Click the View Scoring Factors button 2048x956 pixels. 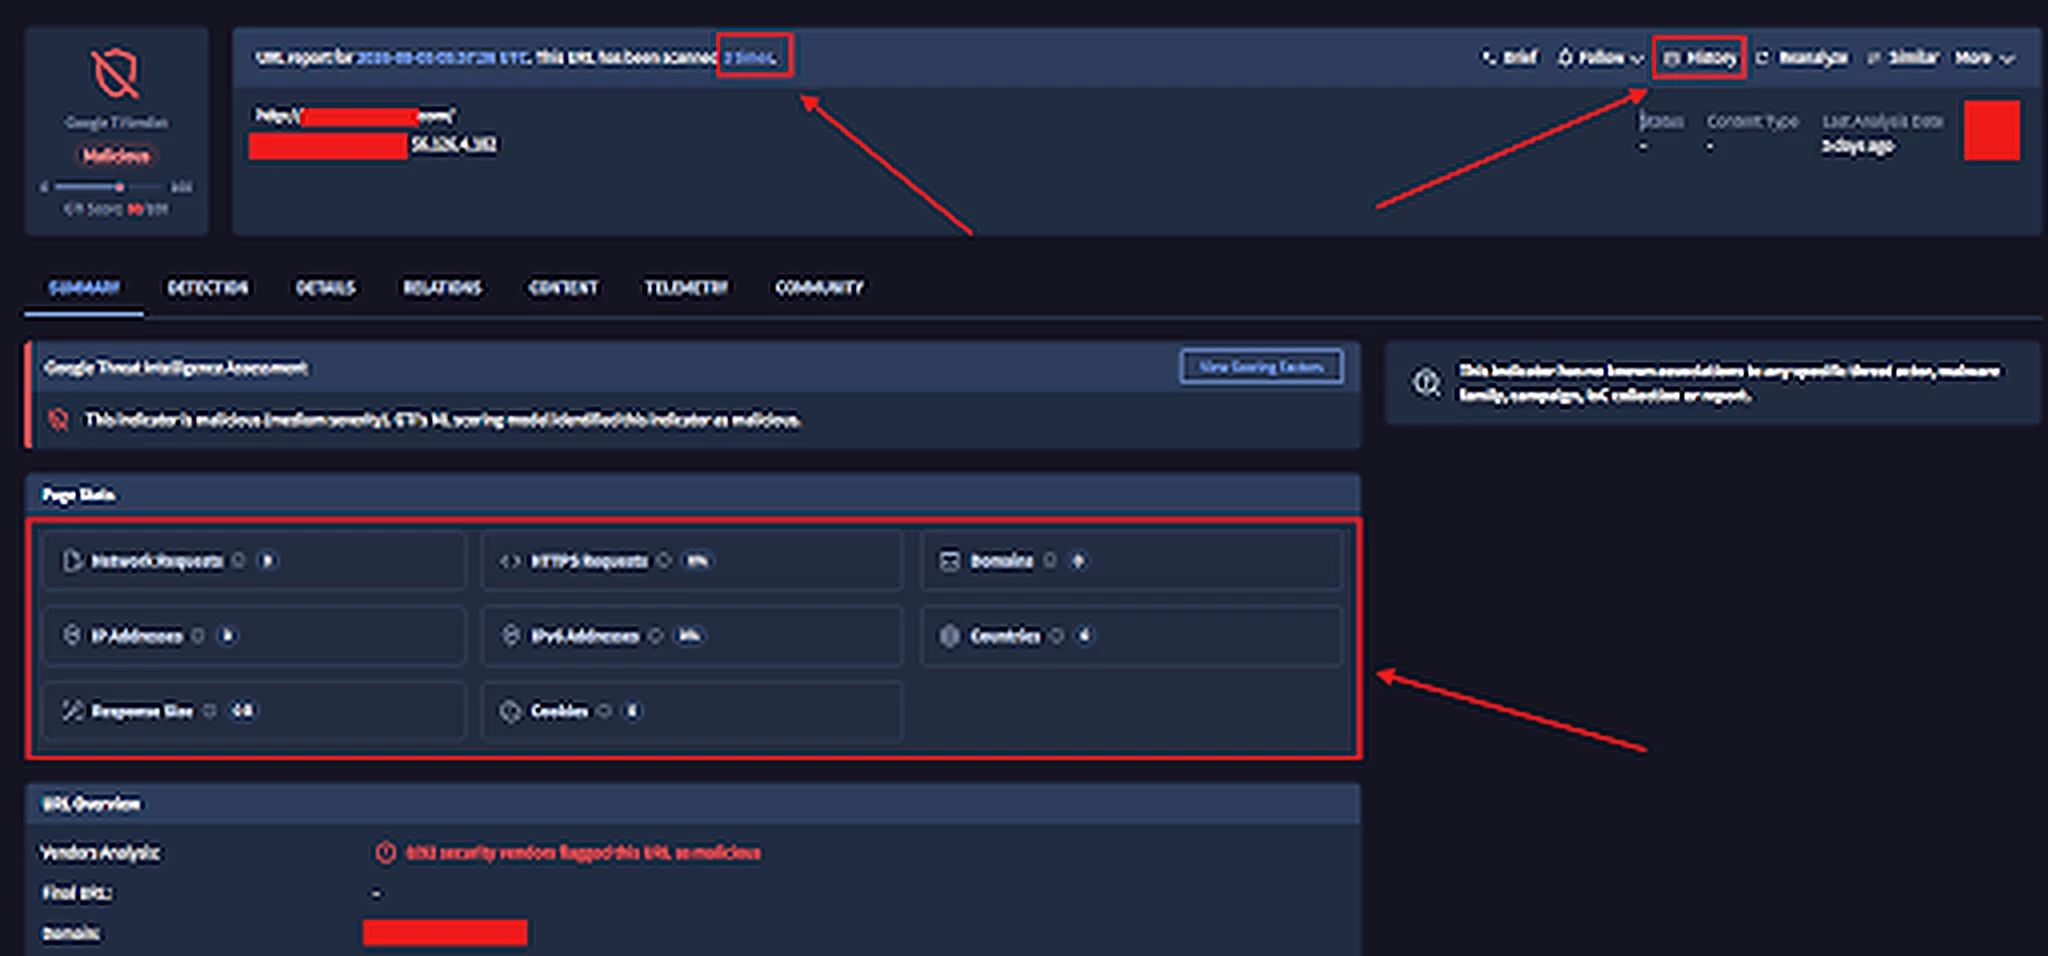point(1261,367)
